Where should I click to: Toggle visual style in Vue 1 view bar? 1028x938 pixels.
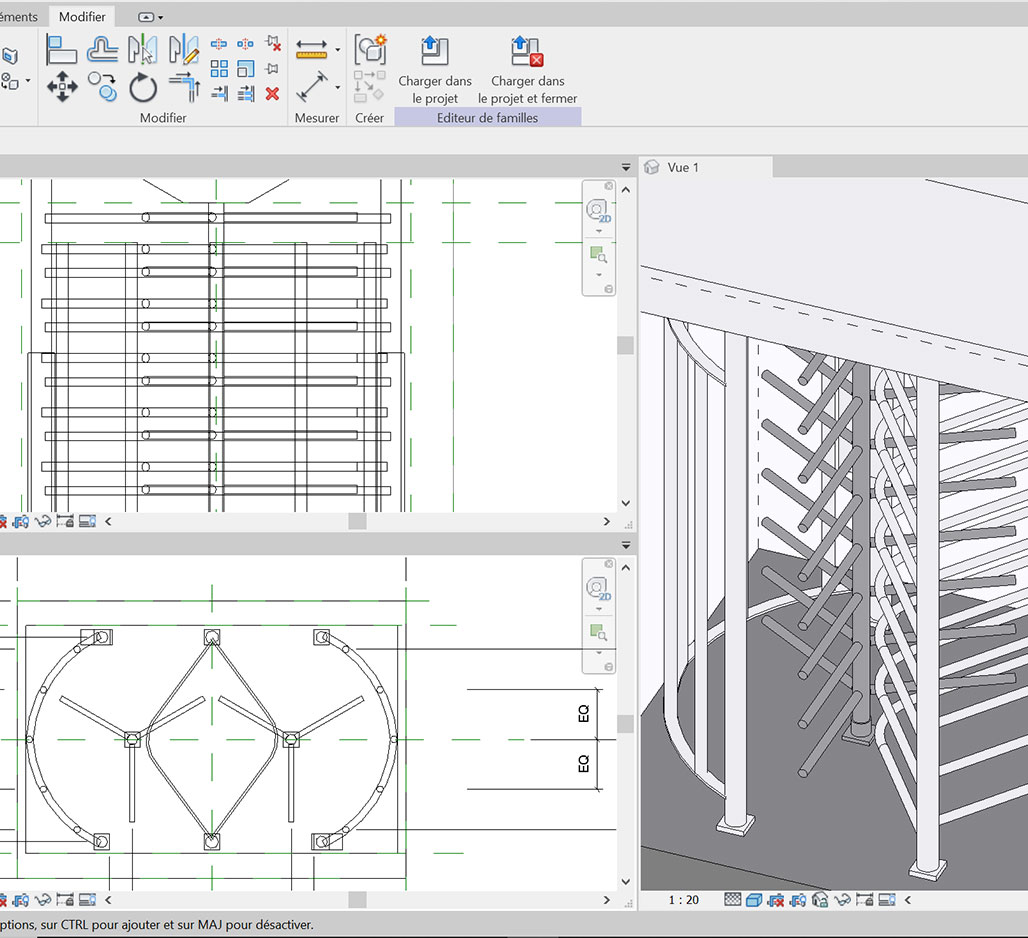click(754, 900)
